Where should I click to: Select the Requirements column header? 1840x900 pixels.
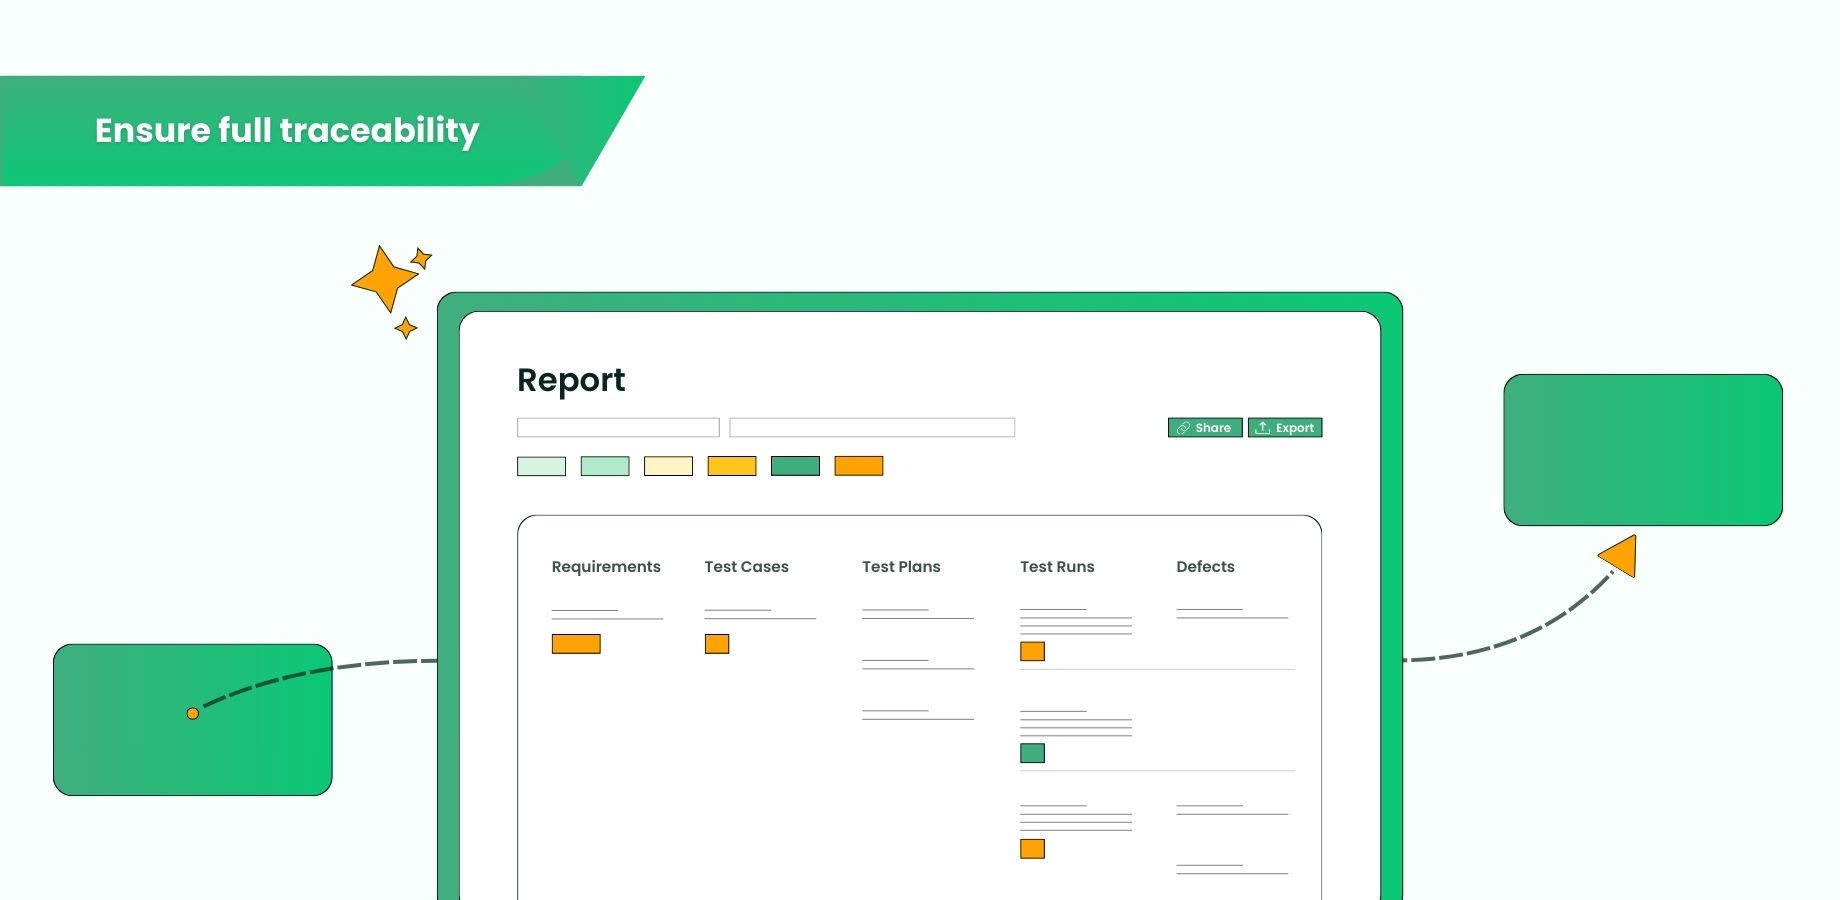point(606,567)
